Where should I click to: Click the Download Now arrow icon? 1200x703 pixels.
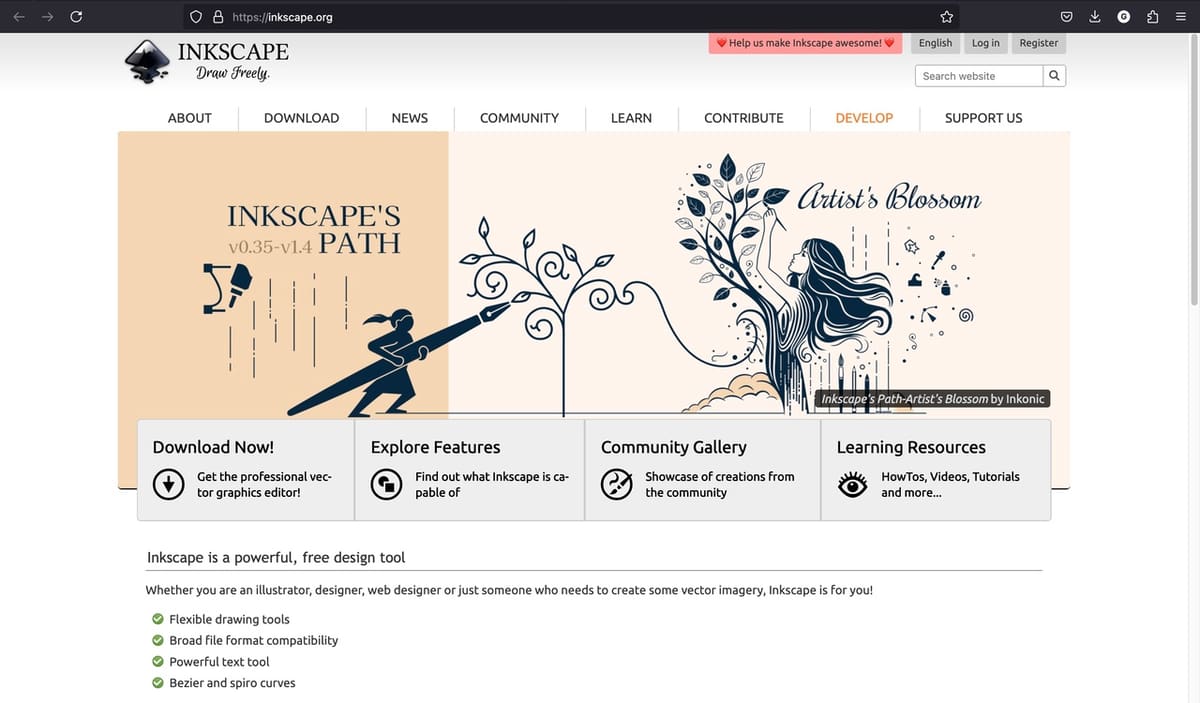tap(169, 485)
